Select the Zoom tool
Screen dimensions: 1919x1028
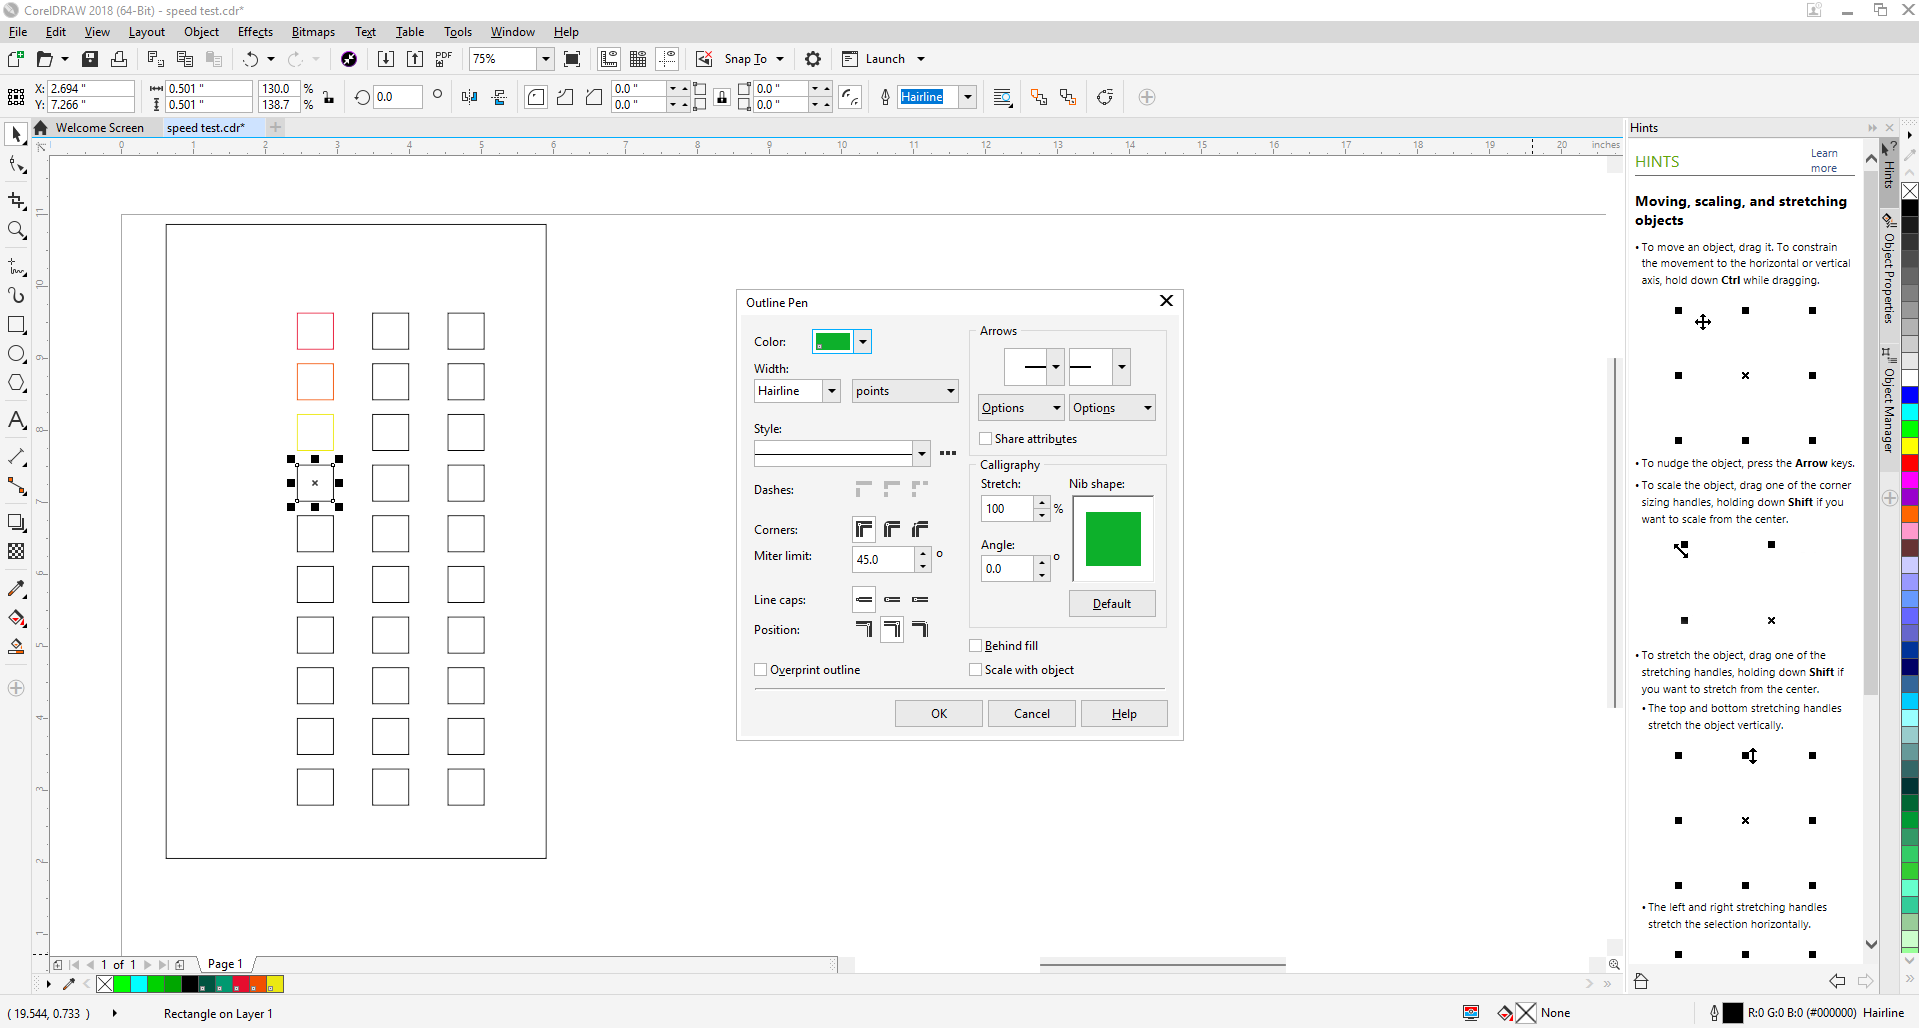[x=16, y=231]
